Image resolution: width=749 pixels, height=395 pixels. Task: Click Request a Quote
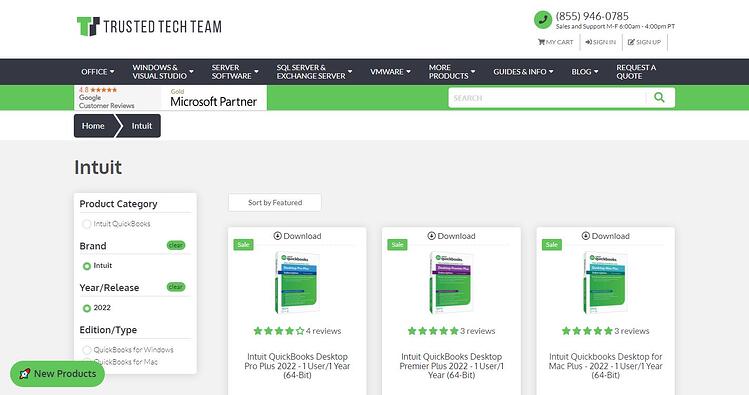(636, 72)
